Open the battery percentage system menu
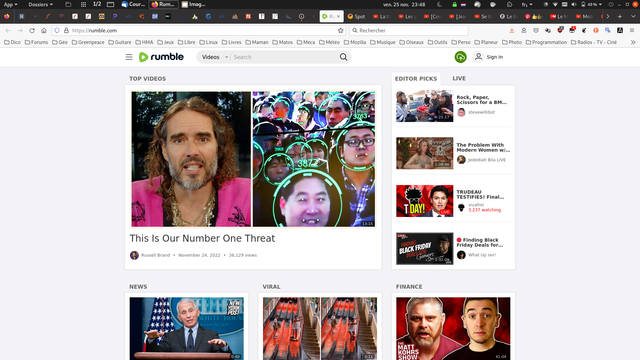640x360 pixels. 592,4
